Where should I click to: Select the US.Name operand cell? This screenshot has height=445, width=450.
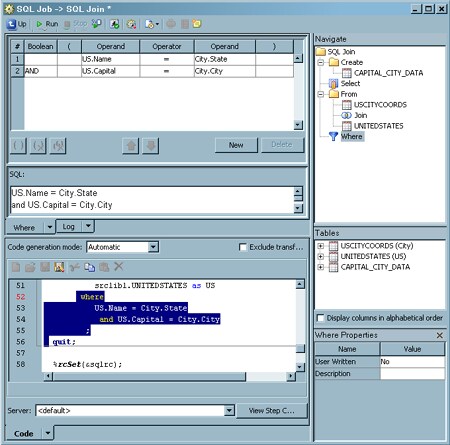pyautogui.click(x=111, y=59)
